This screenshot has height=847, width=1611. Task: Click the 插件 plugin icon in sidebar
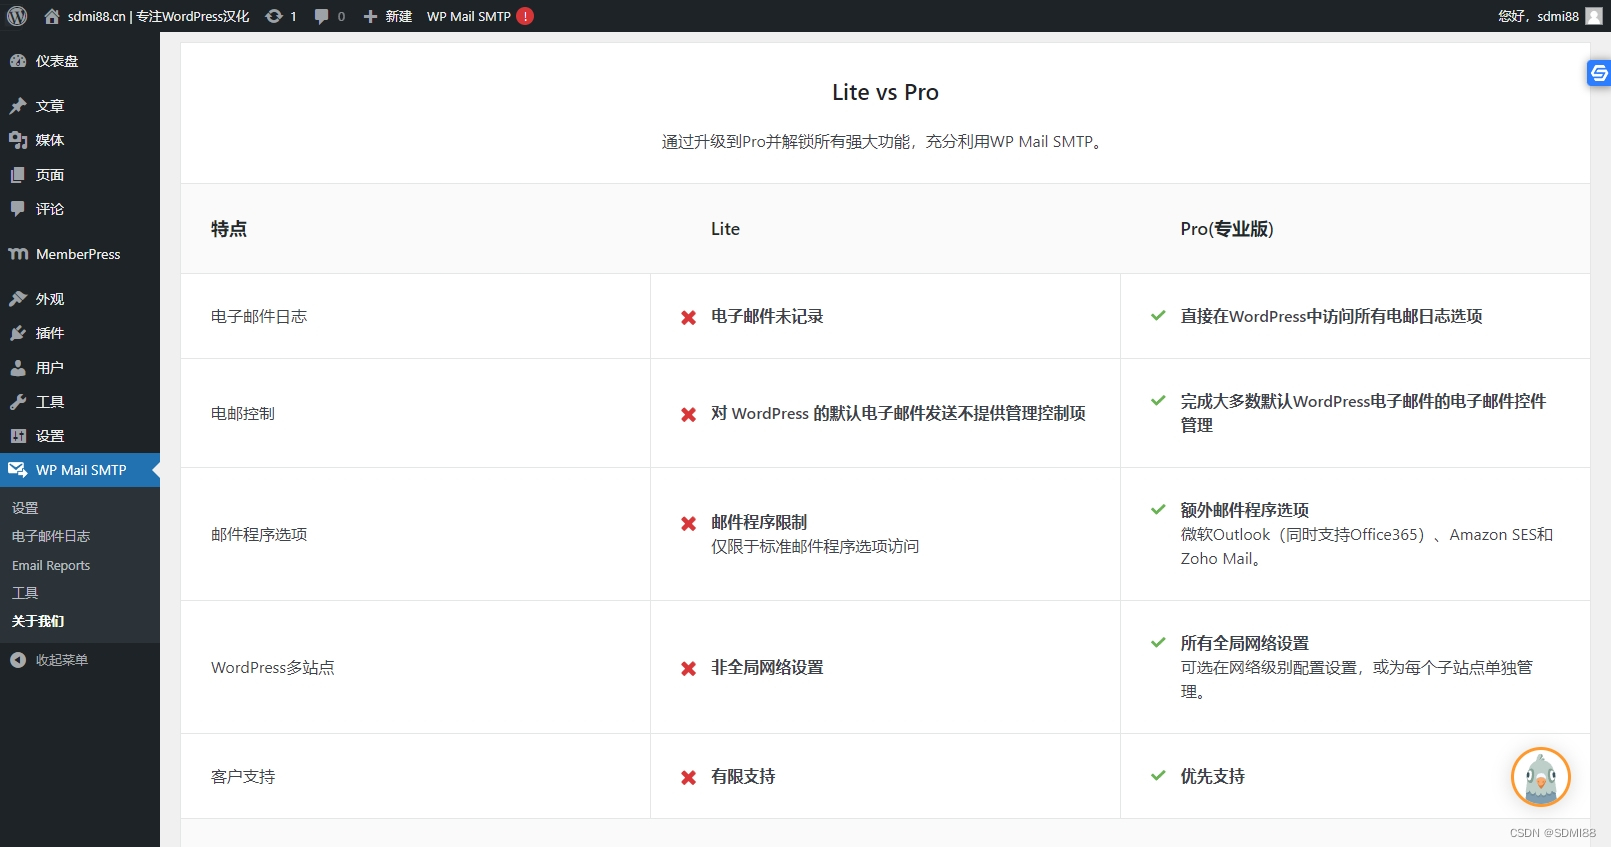pyautogui.click(x=18, y=333)
